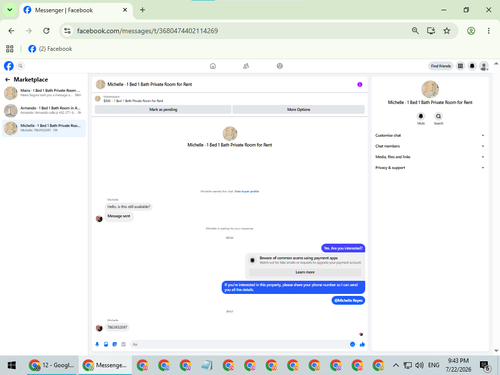Open the Groups icon in top navigation

tap(280, 66)
